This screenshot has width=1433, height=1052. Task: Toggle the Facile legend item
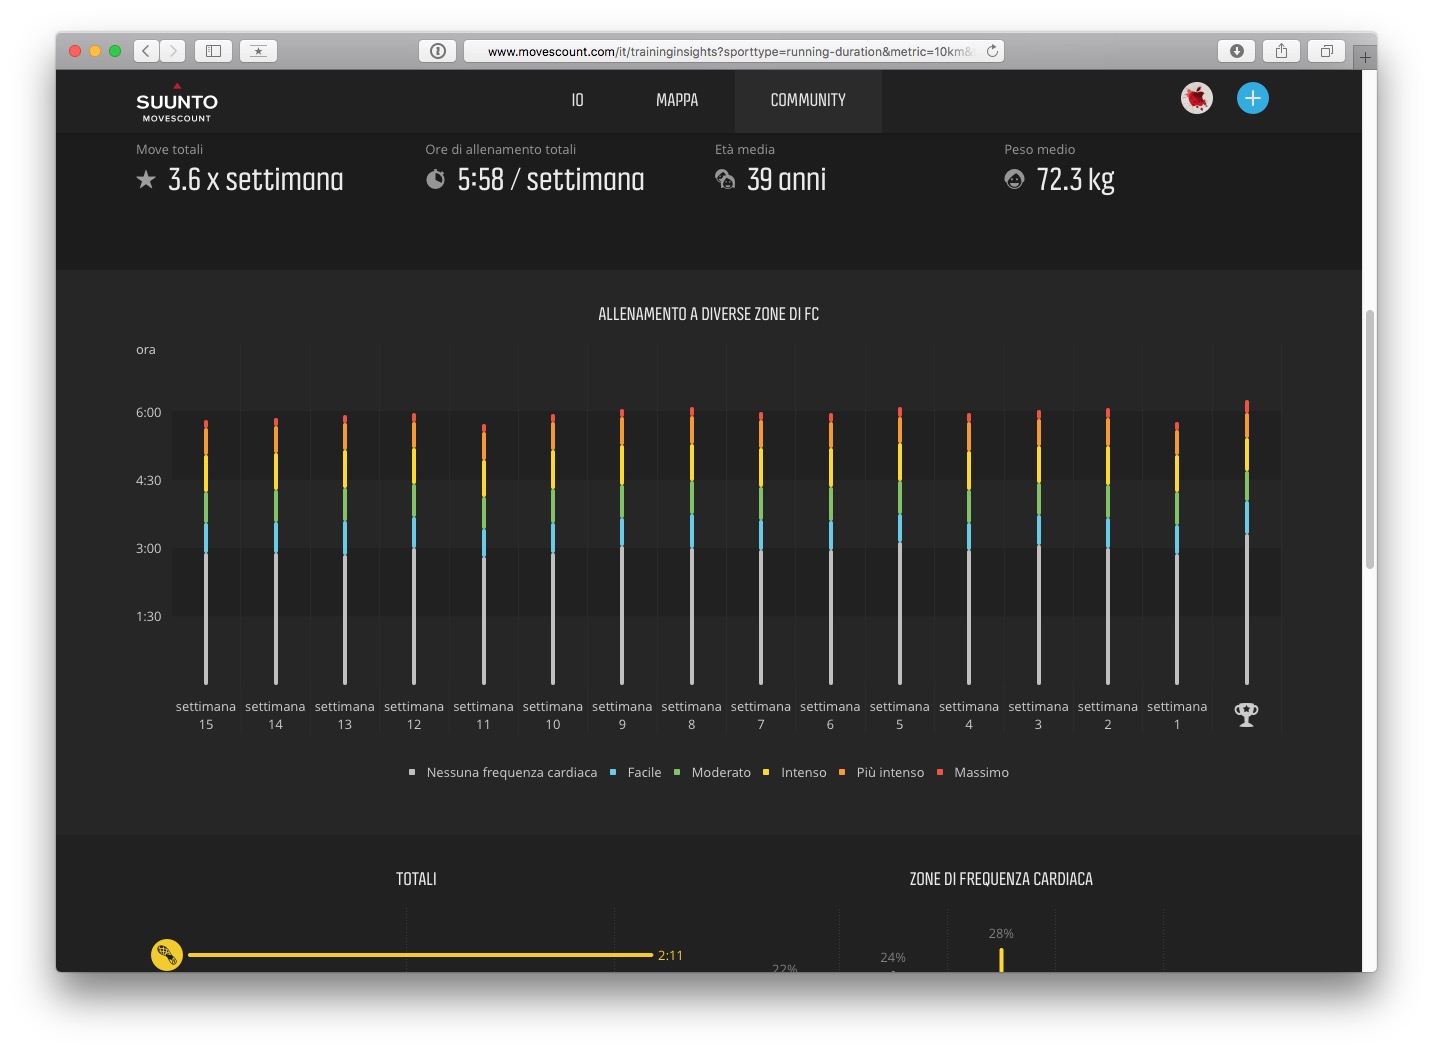pyautogui.click(x=635, y=772)
